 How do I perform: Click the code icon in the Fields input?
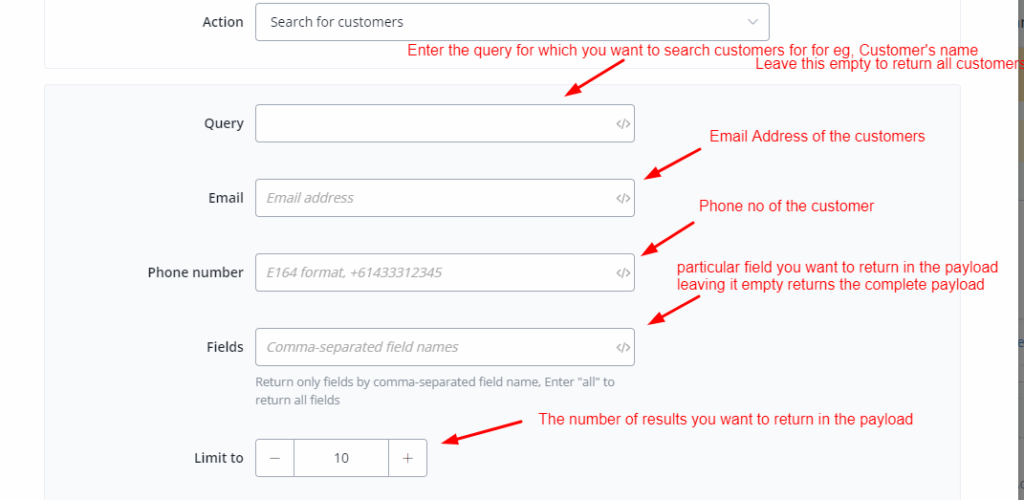(623, 347)
